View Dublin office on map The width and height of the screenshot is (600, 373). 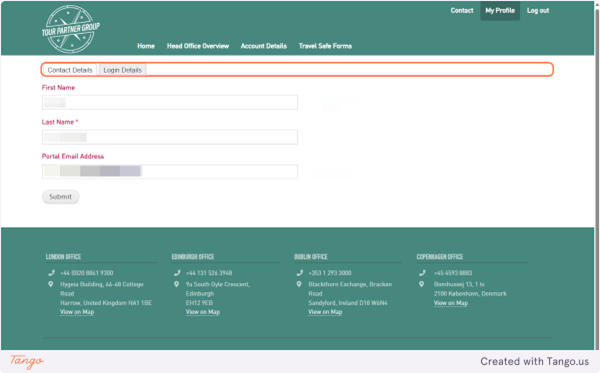pyautogui.click(x=325, y=312)
